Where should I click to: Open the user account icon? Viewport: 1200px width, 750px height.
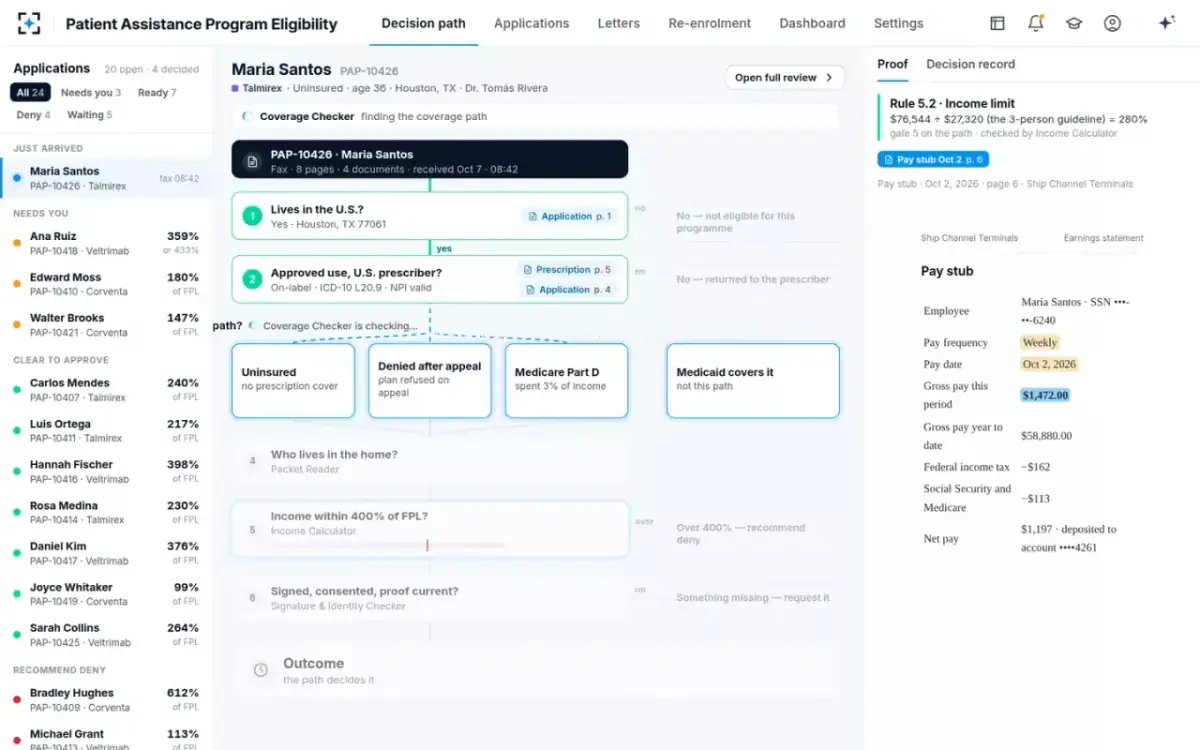(1112, 23)
